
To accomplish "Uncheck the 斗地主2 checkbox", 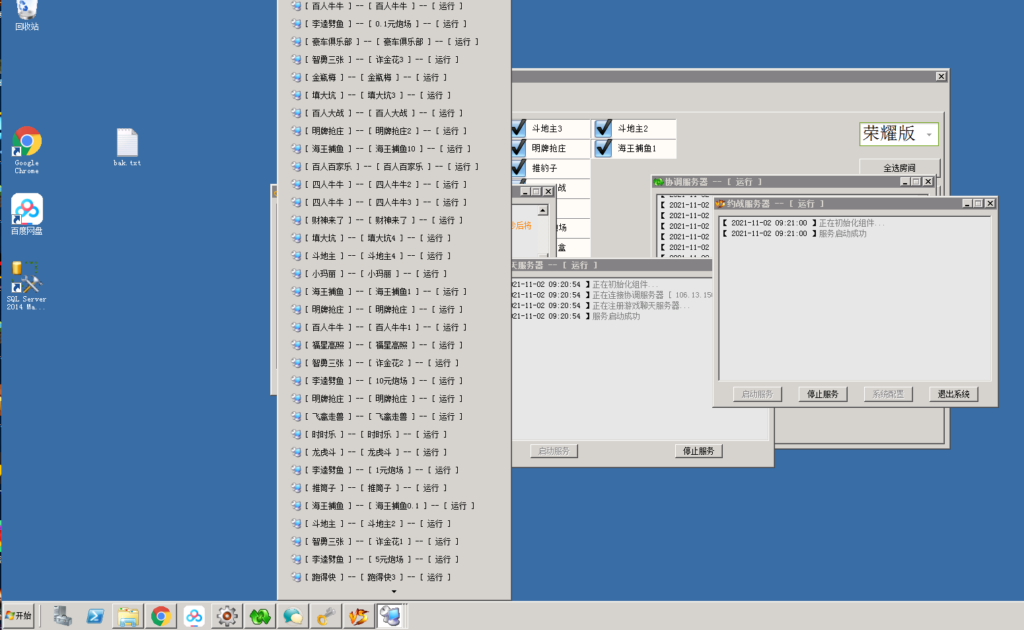I will (604, 129).
